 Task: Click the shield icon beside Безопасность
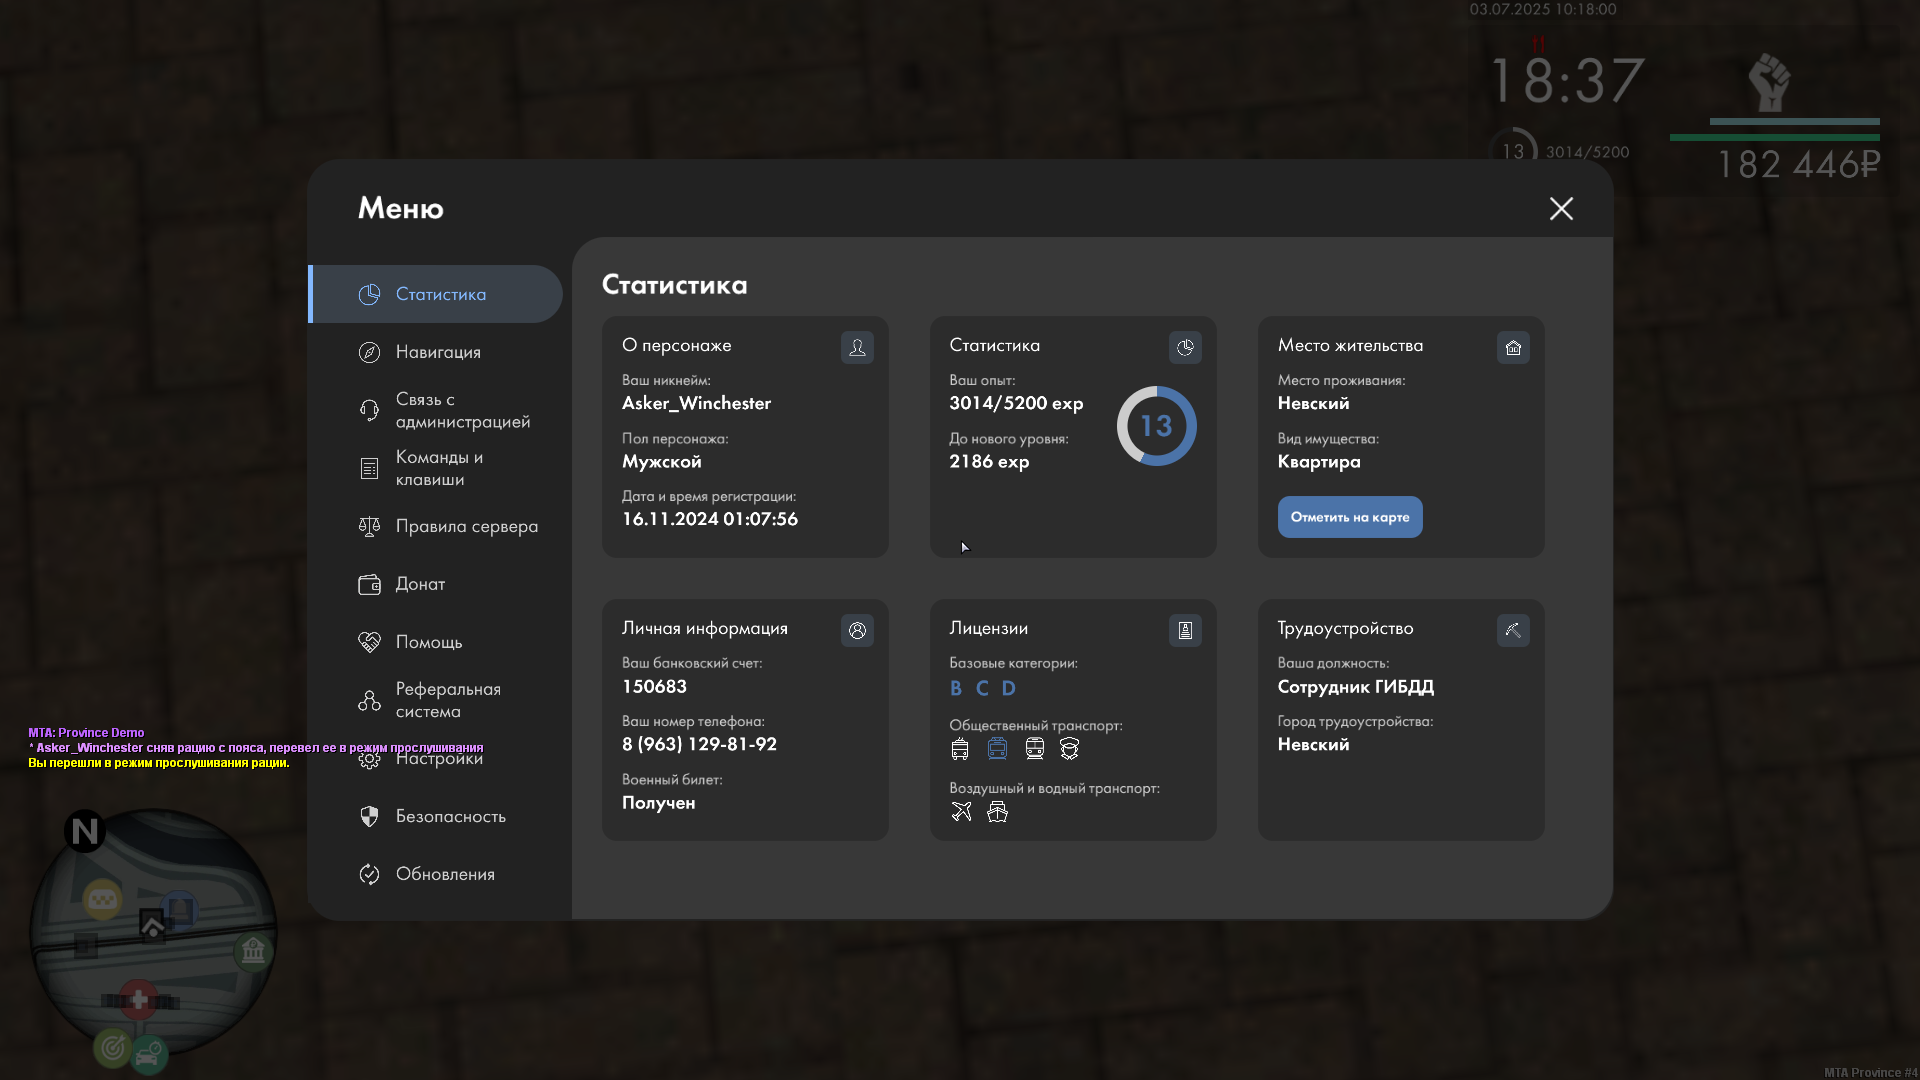369,816
